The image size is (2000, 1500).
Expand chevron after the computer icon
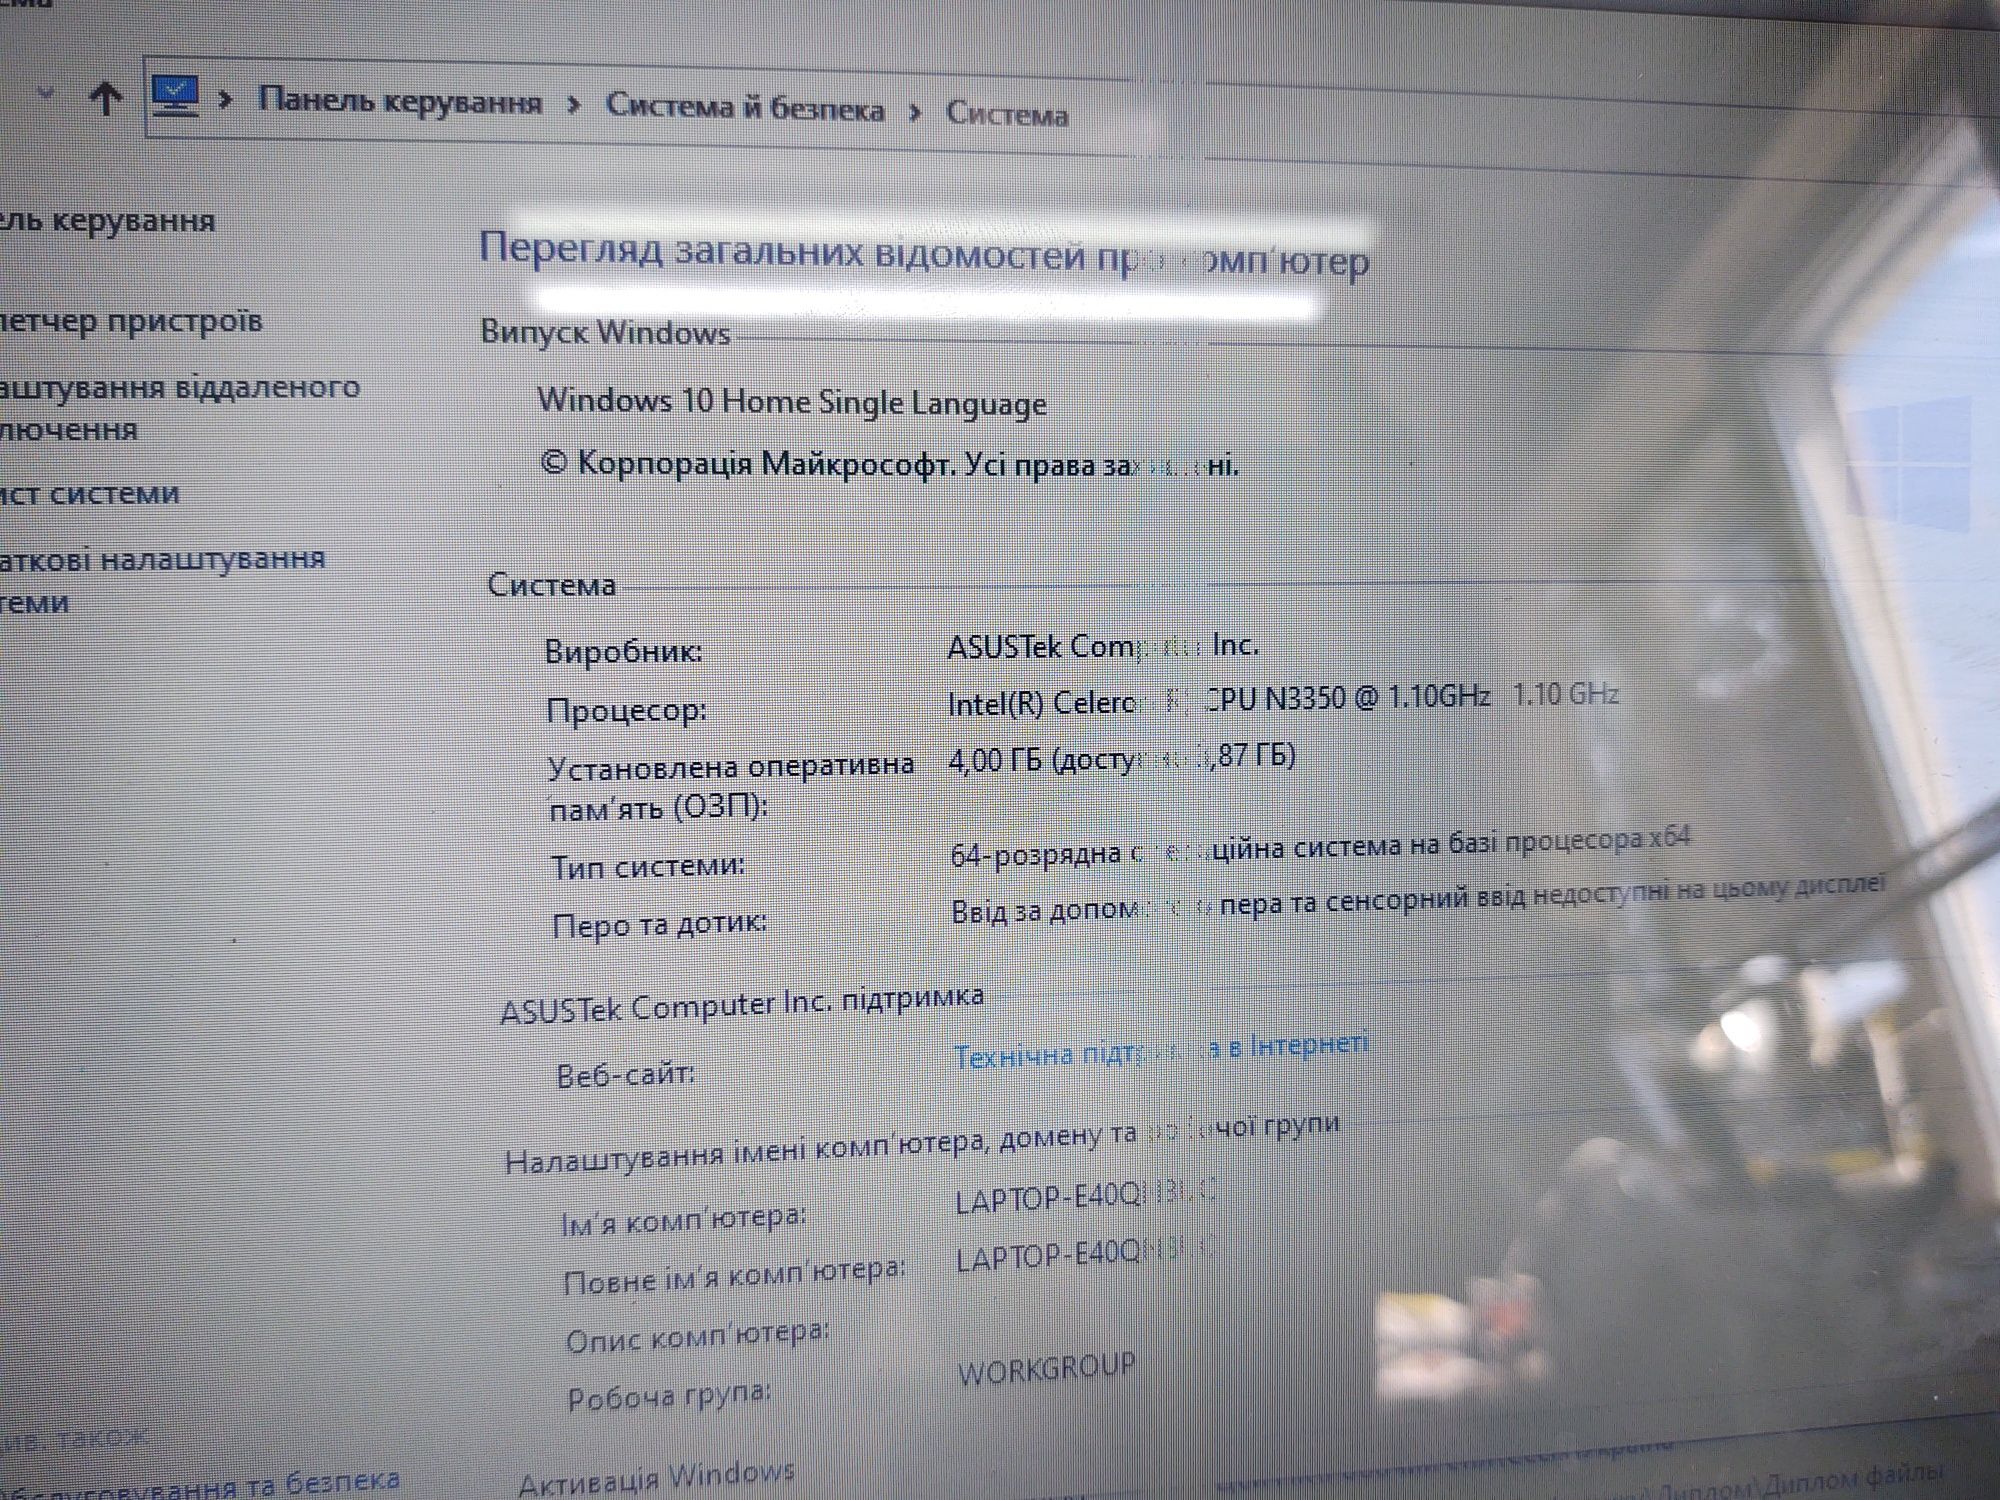[226, 99]
